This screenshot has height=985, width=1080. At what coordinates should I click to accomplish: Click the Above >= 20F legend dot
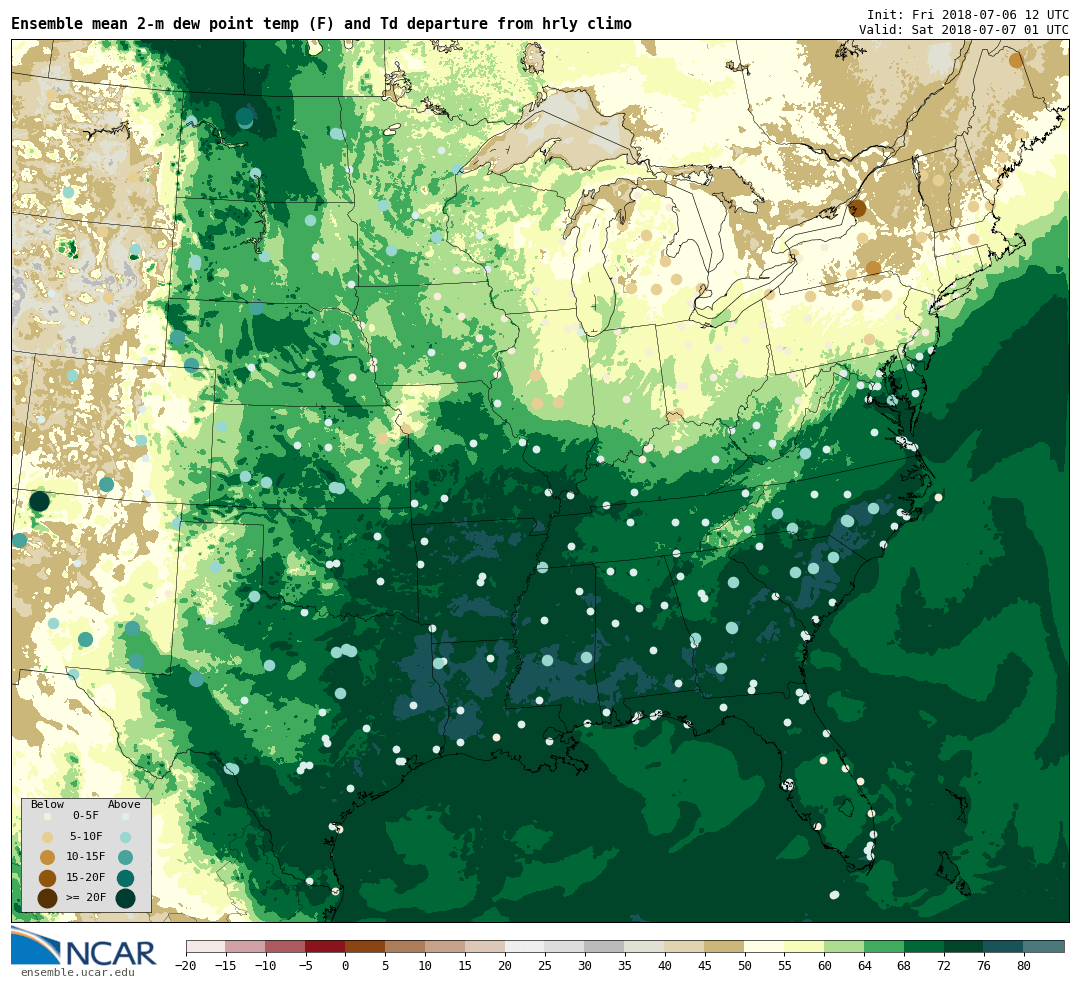125,898
